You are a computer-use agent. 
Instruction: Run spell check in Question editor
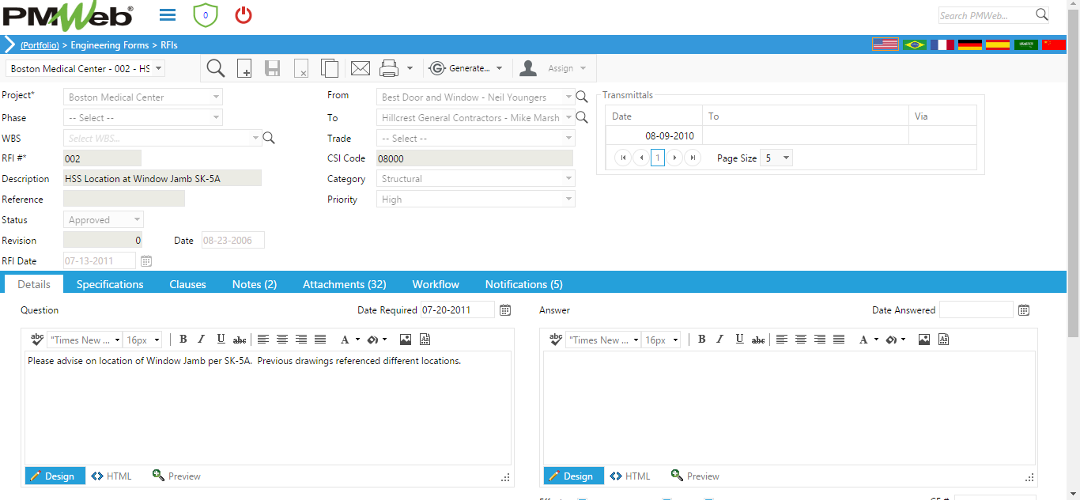pos(37,339)
